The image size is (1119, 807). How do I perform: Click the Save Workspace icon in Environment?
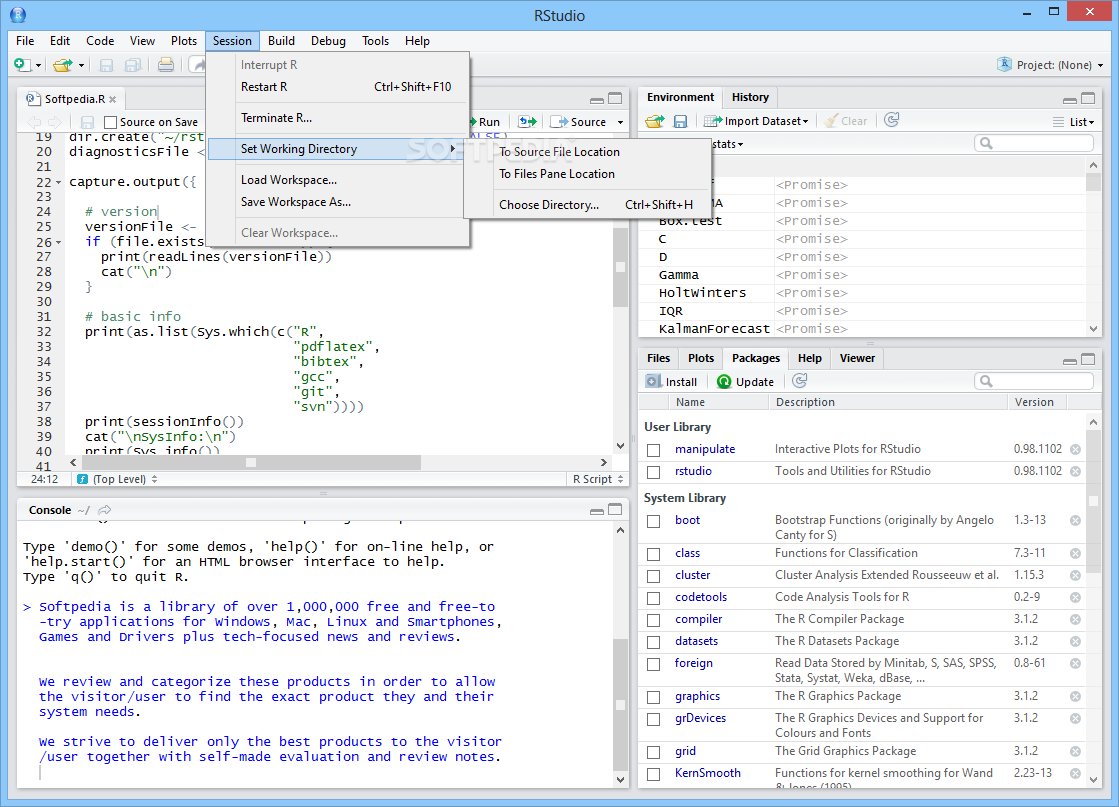click(680, 121)
